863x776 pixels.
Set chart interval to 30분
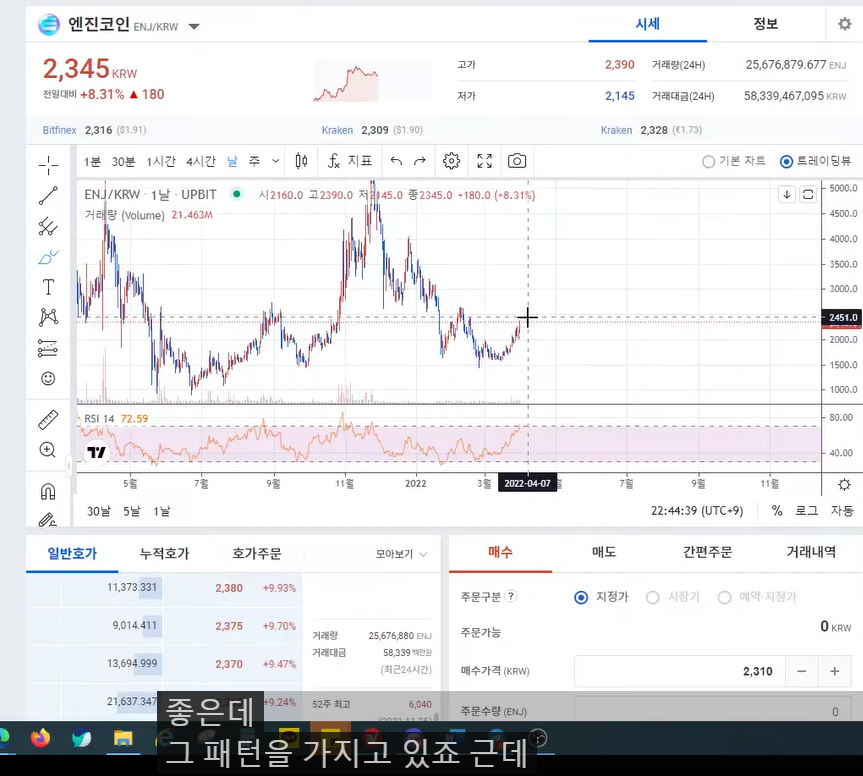(123, 162)
